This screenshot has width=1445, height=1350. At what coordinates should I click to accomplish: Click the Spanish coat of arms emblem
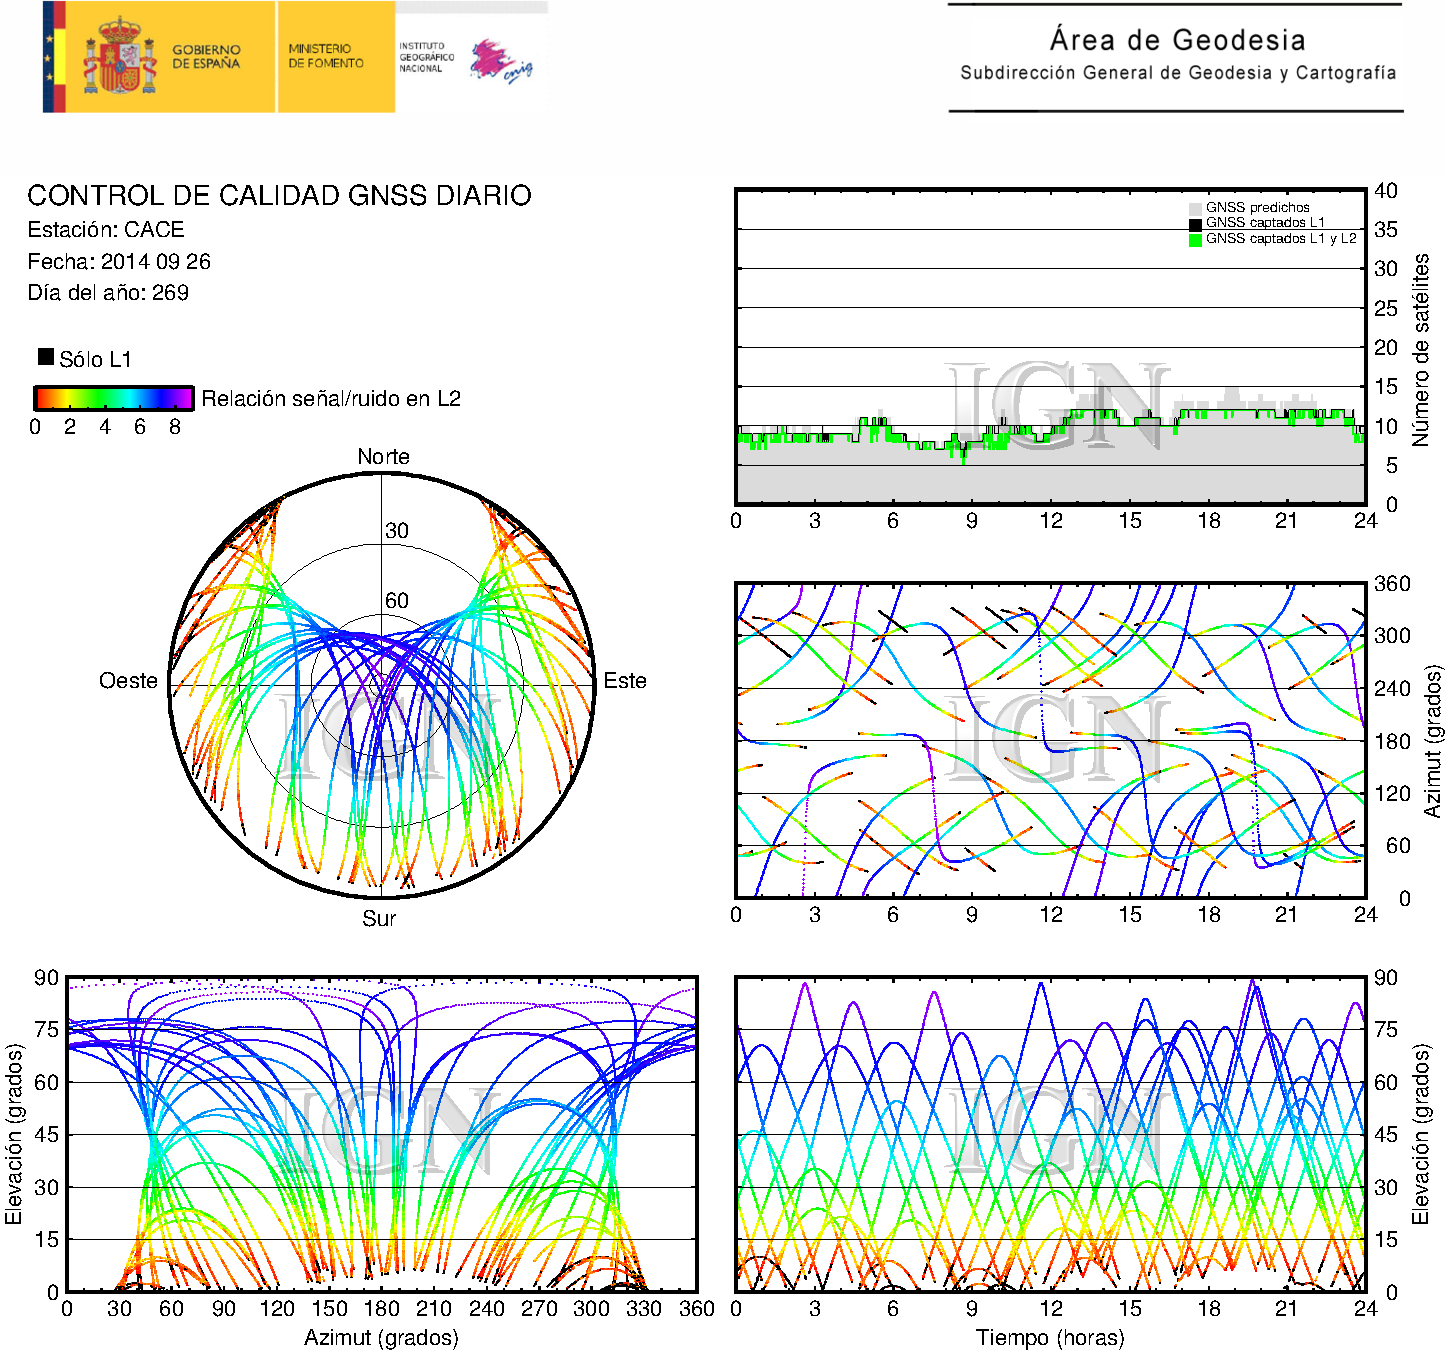click(119, 56)
